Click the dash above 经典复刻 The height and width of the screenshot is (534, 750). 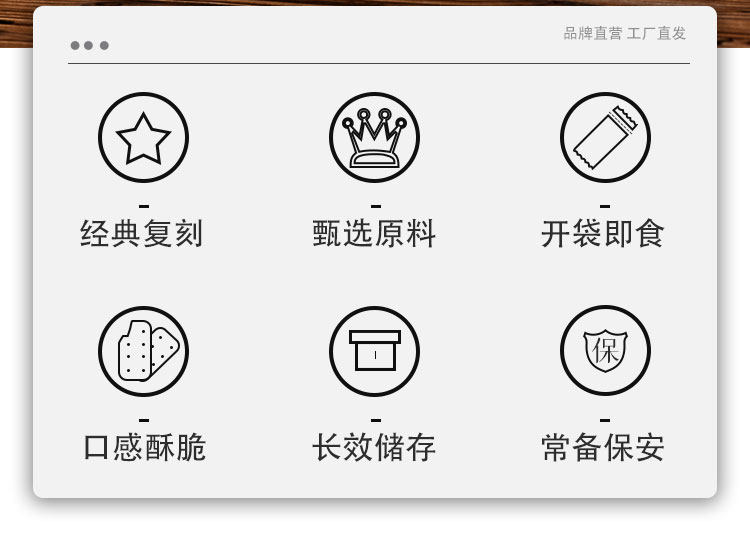pyautogui.click(x=144, y=206)
